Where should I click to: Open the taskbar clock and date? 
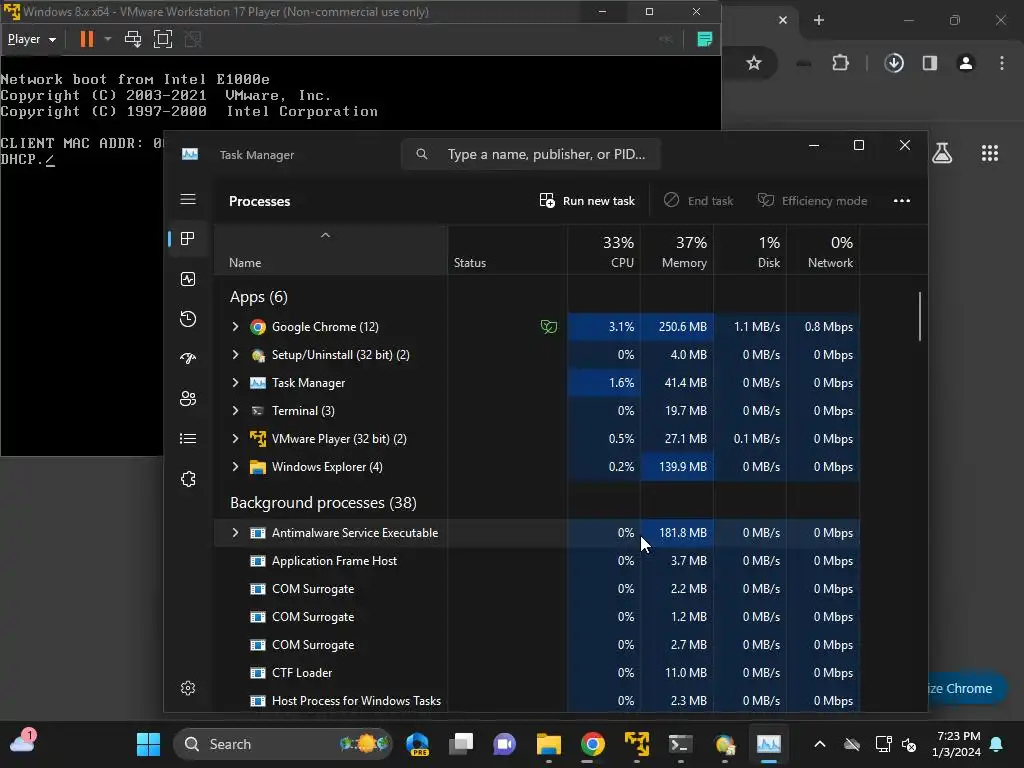(957, 744)
